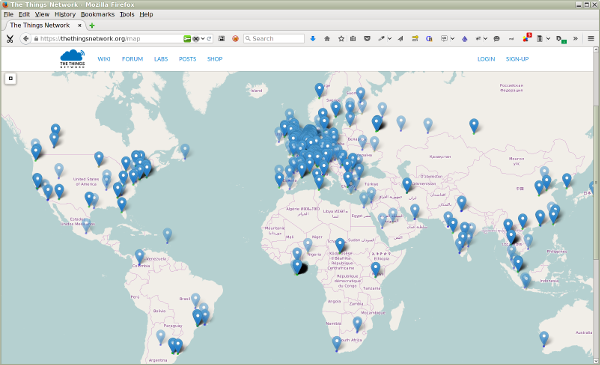The height and width of the screenshot is (365, 600).
Task: Click the colorful addon icon with red badge
Action: pyautogui.click(x=527, y=38)
